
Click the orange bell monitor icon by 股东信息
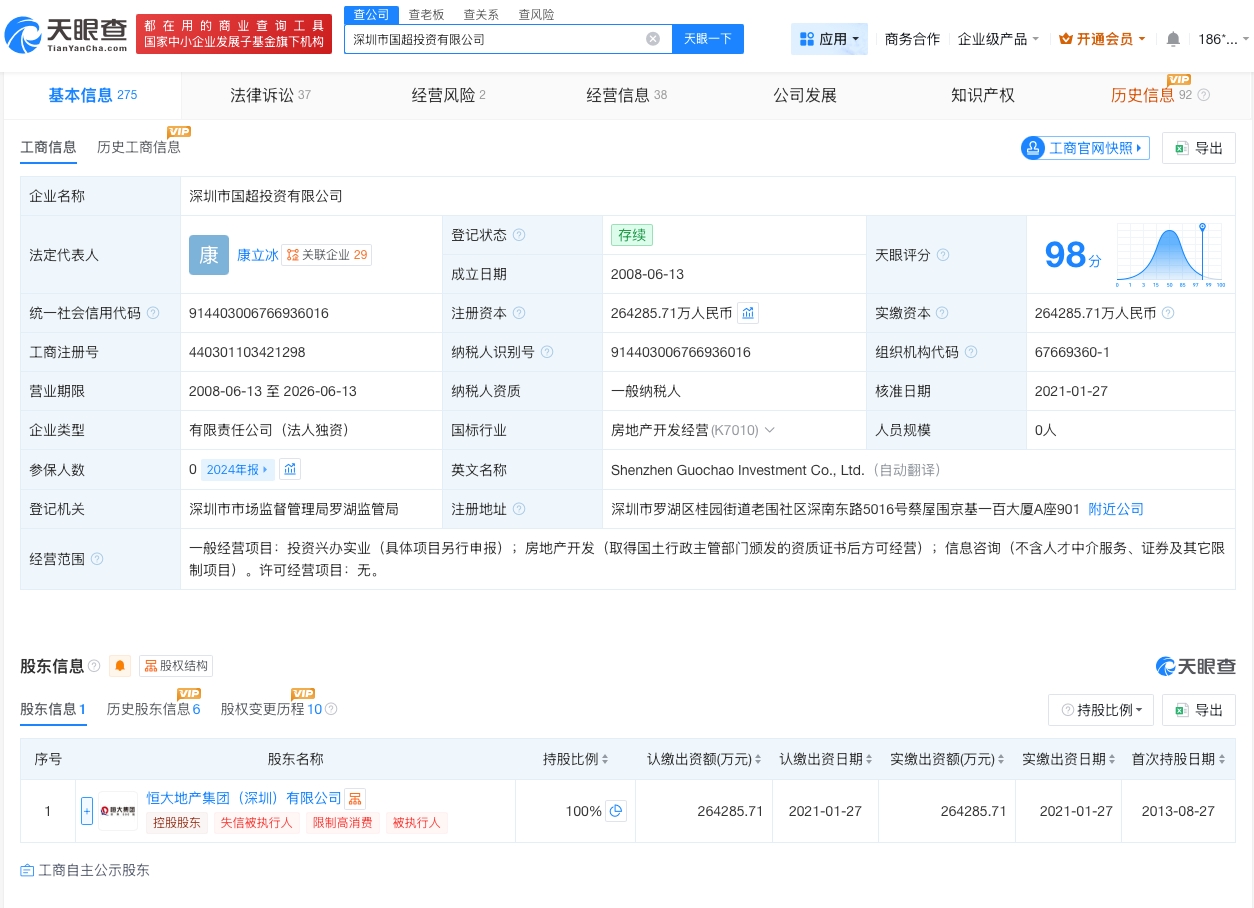(x=120, y=666)
